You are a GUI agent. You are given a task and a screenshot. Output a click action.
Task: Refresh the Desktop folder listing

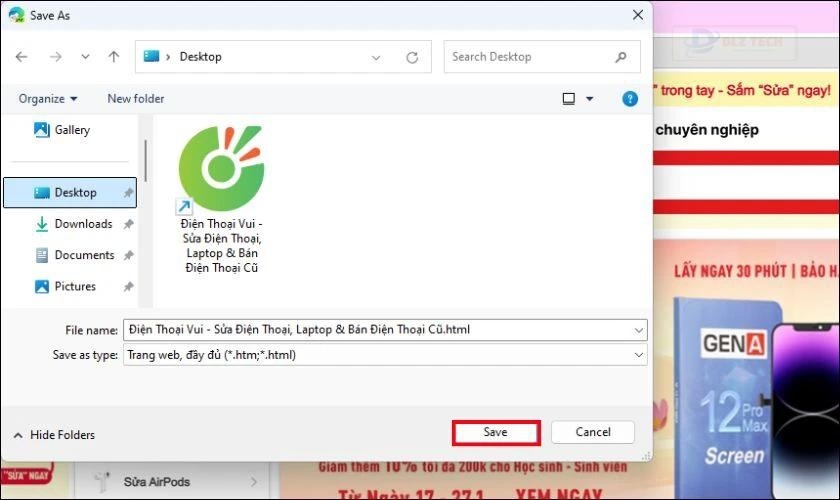412,57
